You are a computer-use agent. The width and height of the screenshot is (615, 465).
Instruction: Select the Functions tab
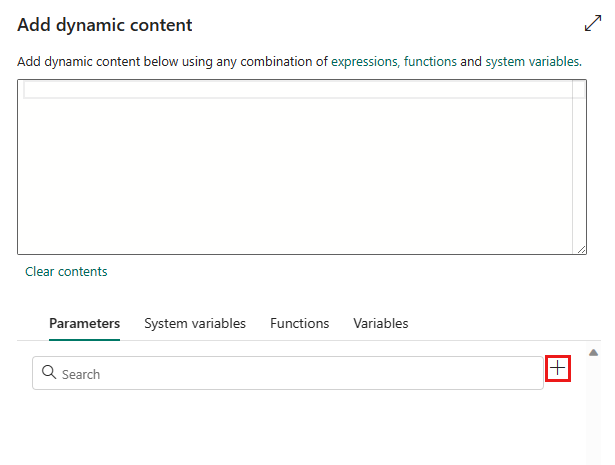(x=299, y=323)
